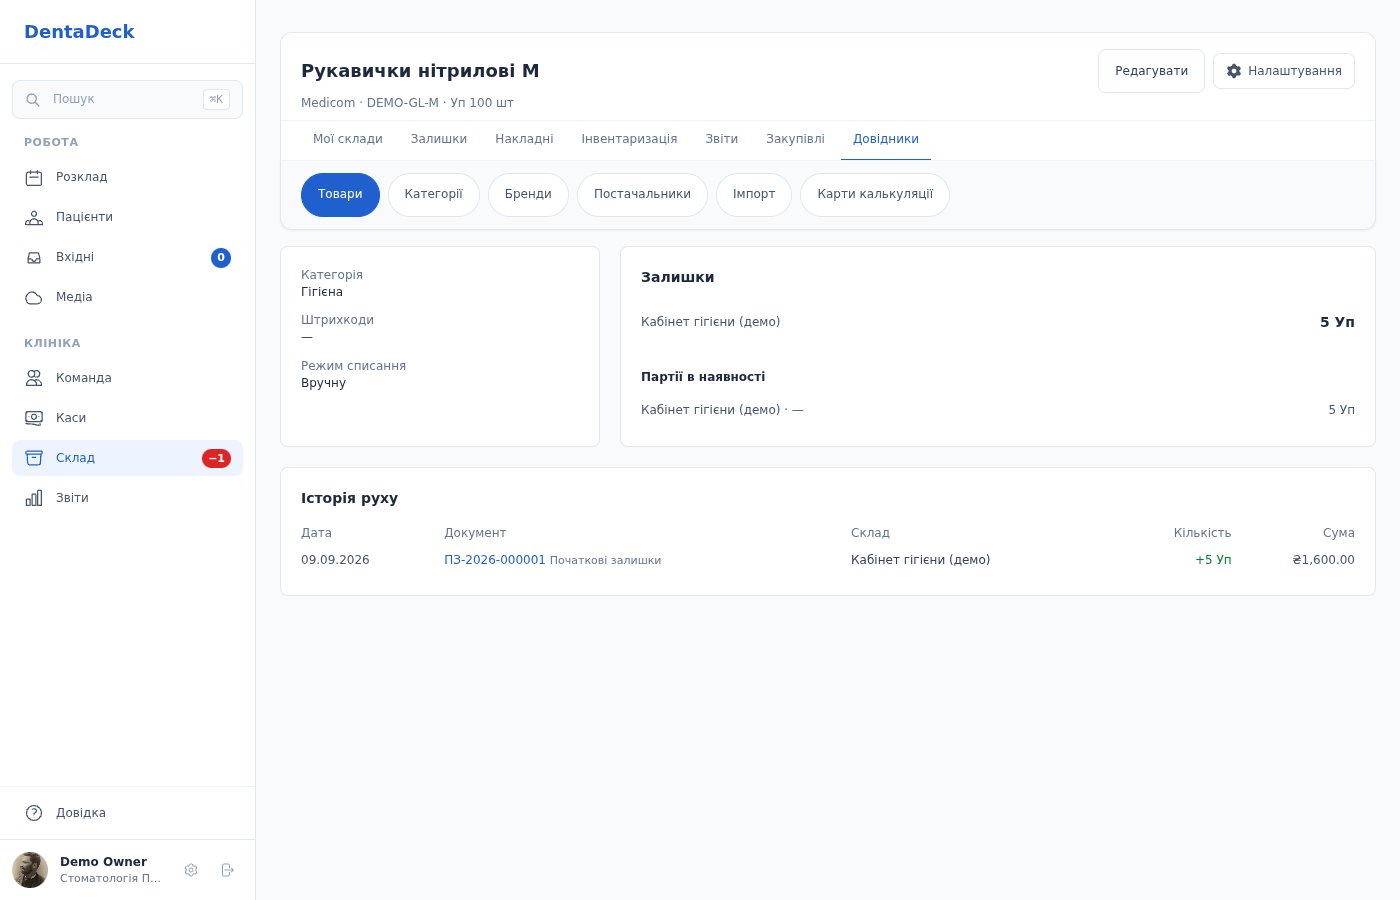
Task: Open Розклад calendar icon in sidebar
Action: 34,178
